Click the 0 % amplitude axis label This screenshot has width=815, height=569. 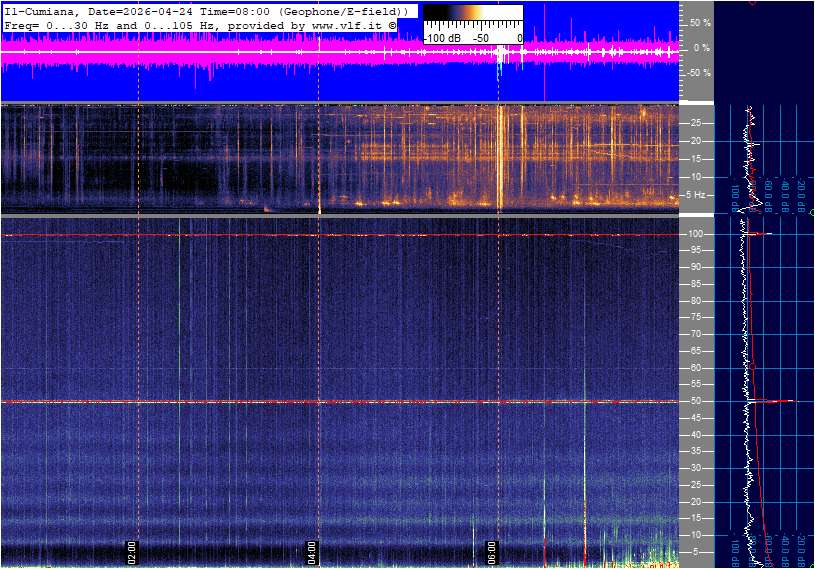pos(703,48)
